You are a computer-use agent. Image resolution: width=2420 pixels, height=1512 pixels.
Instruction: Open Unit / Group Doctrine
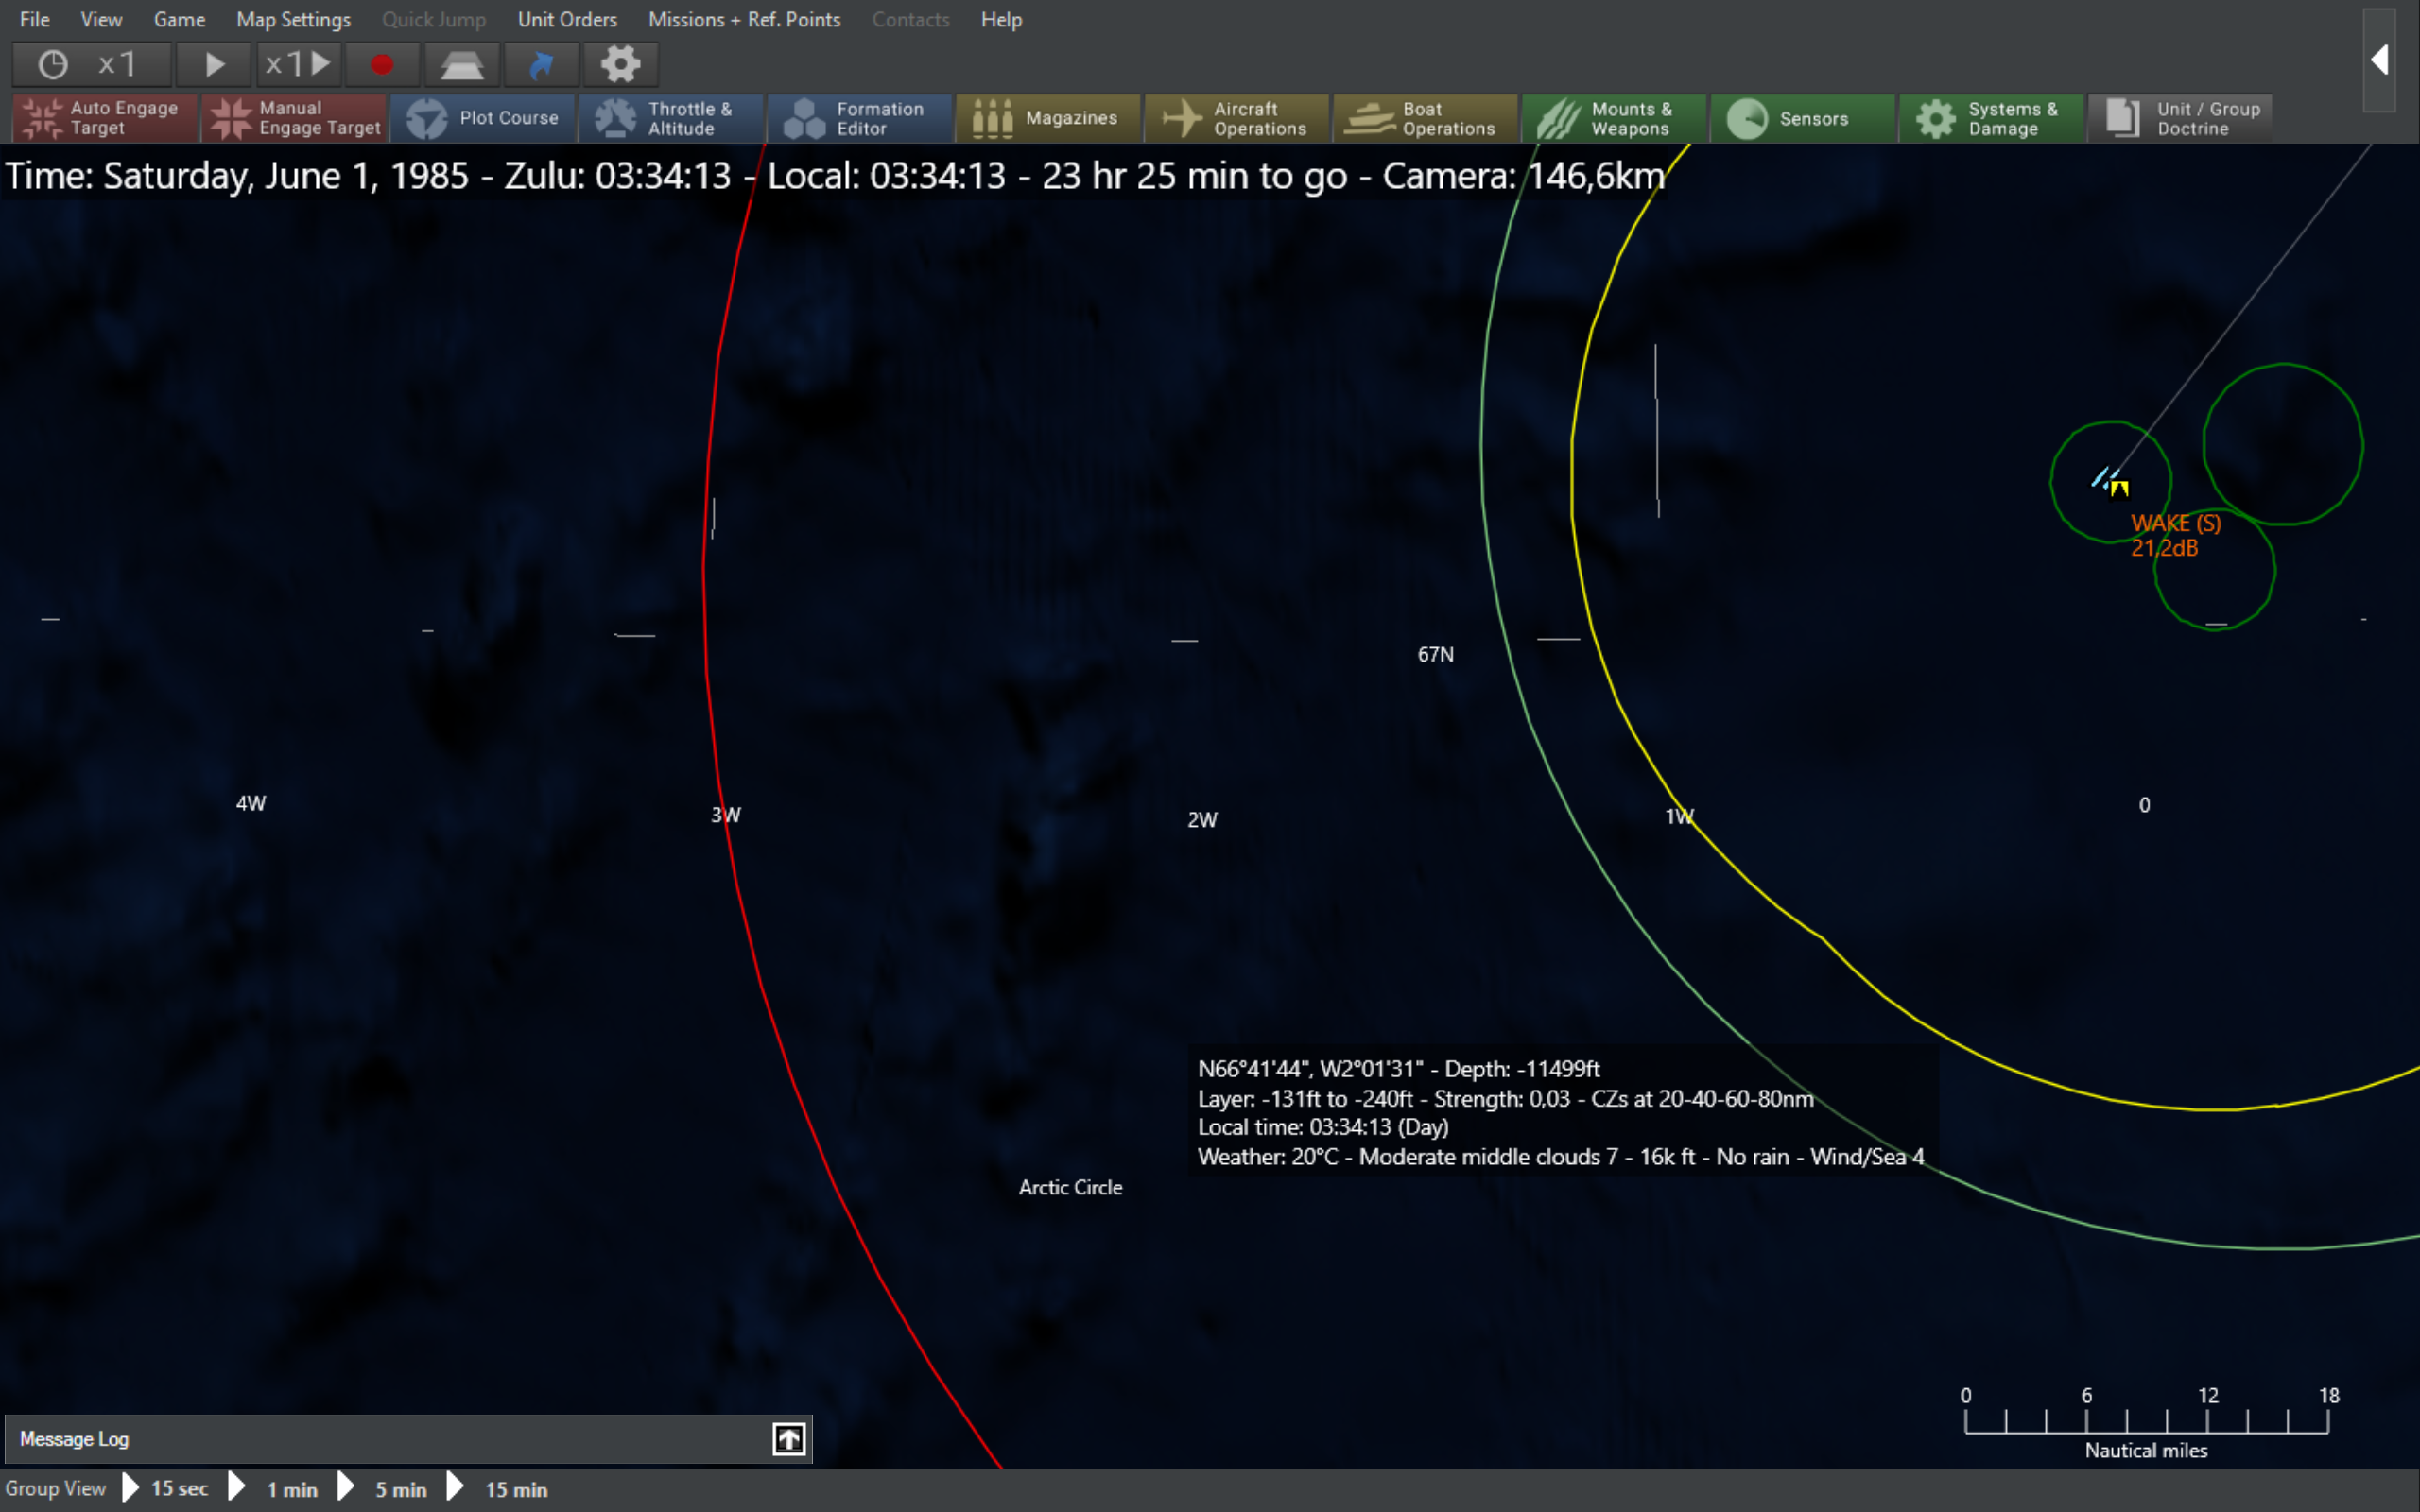click(x=2181, y=118)
